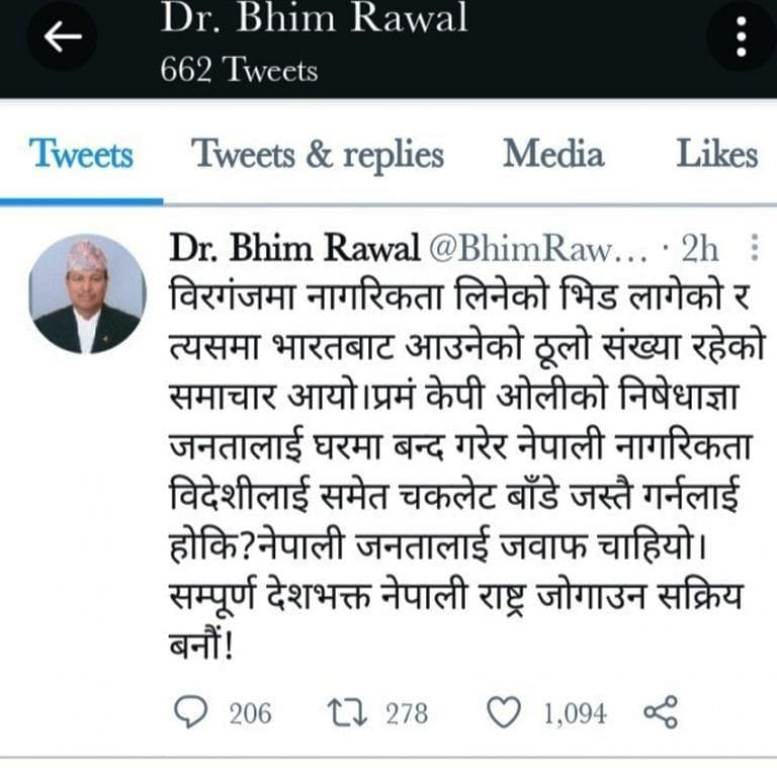Like the tweet with heart icon
Screen dimensions: 777x768
click(x=504, y=713)
